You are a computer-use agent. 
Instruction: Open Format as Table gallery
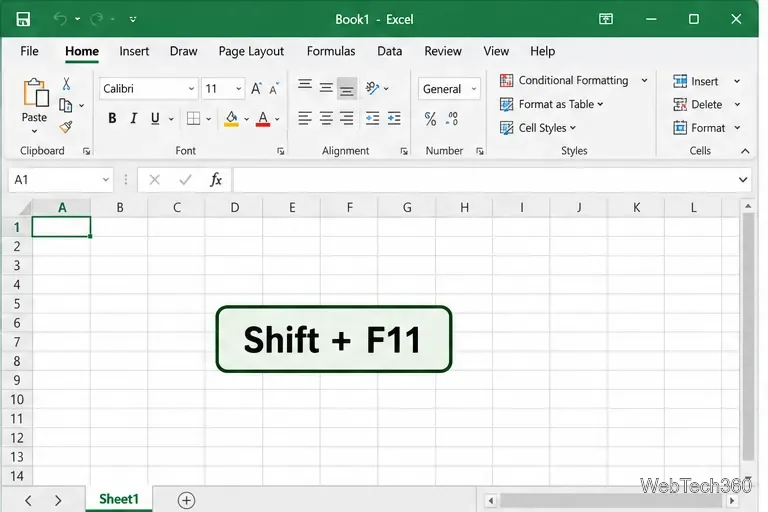tap(552, 104)
